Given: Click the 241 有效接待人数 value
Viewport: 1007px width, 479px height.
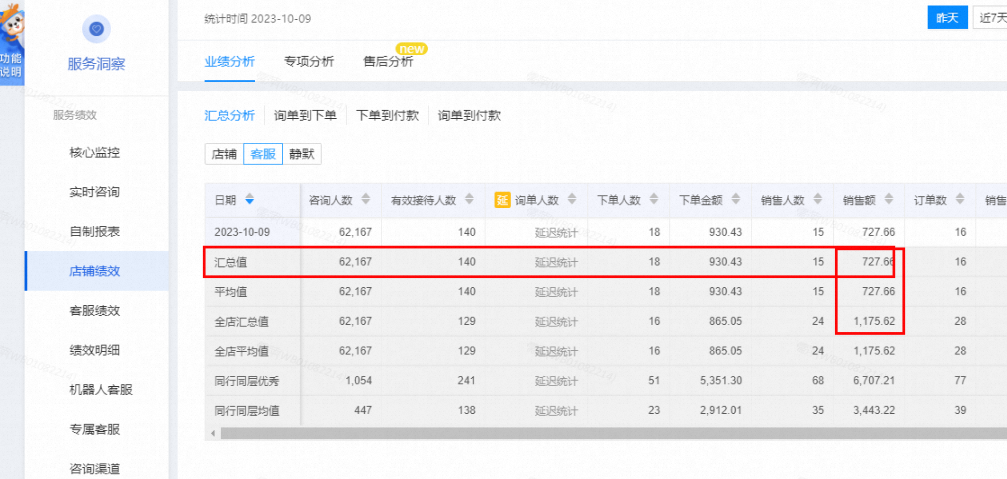Looking at the screenshot, I should tap(466, 381).
